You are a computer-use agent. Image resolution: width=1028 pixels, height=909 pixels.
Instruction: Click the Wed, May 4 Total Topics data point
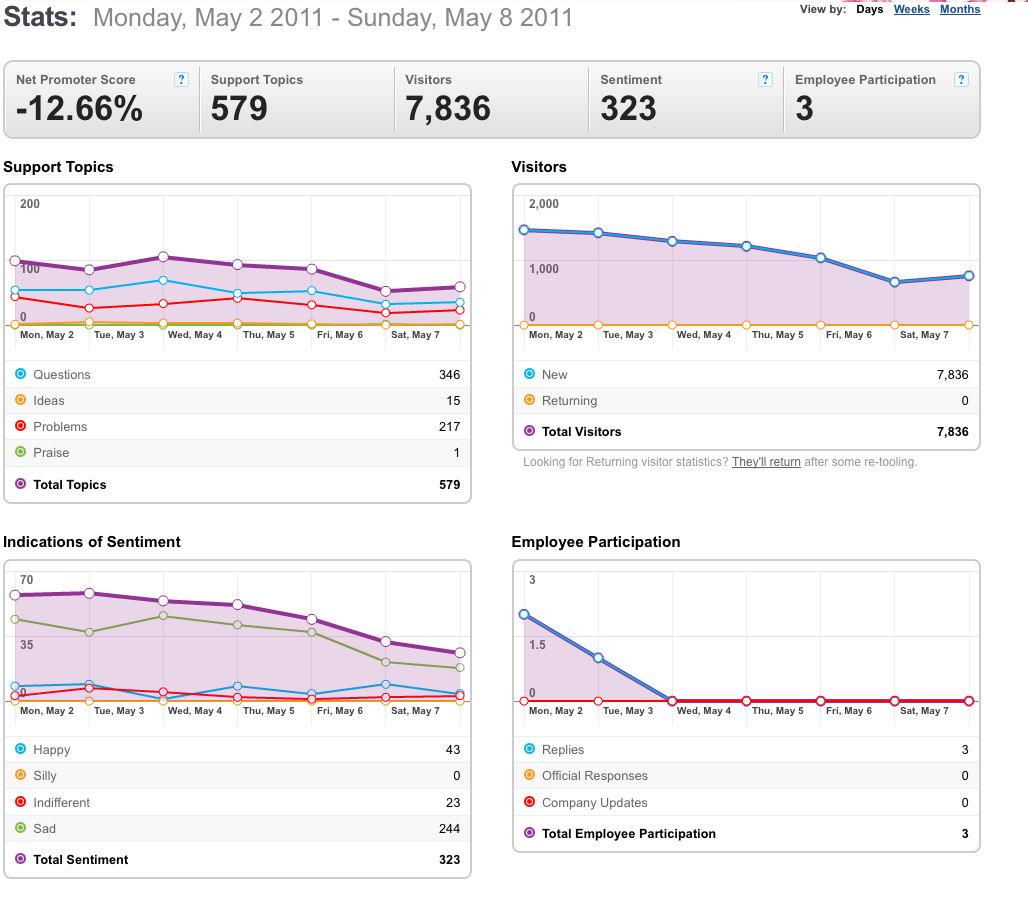[x=163, y=257]
